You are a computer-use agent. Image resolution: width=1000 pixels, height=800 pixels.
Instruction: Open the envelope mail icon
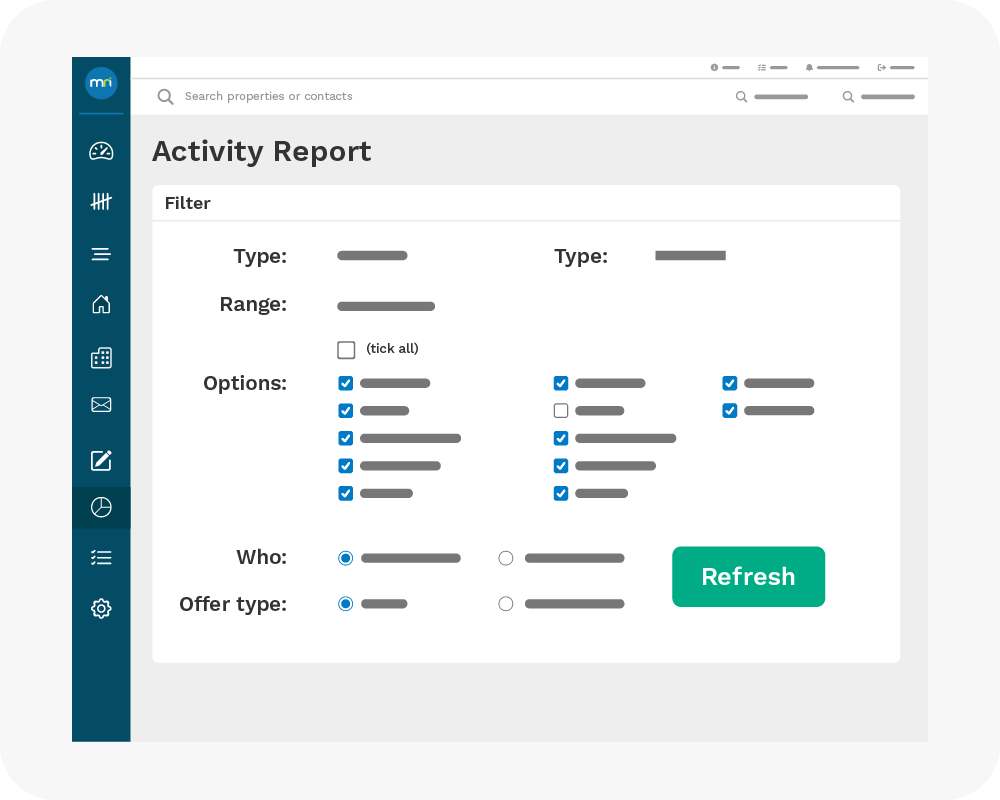click(101, 405)
